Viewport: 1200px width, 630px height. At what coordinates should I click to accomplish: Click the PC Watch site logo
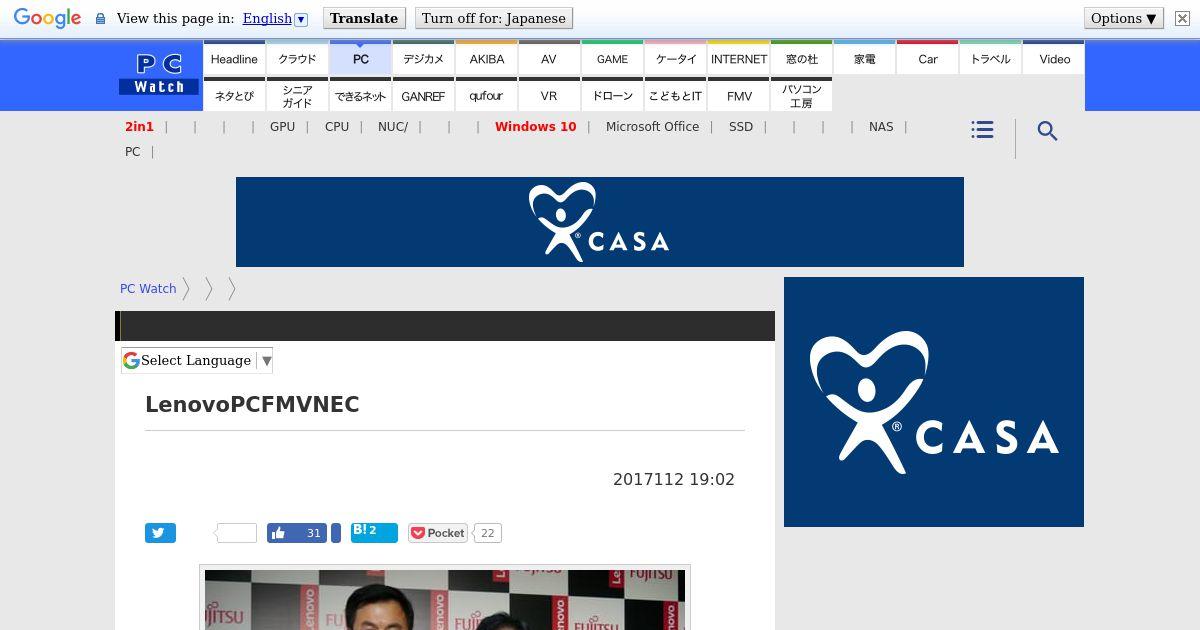[x=159, y=75]
